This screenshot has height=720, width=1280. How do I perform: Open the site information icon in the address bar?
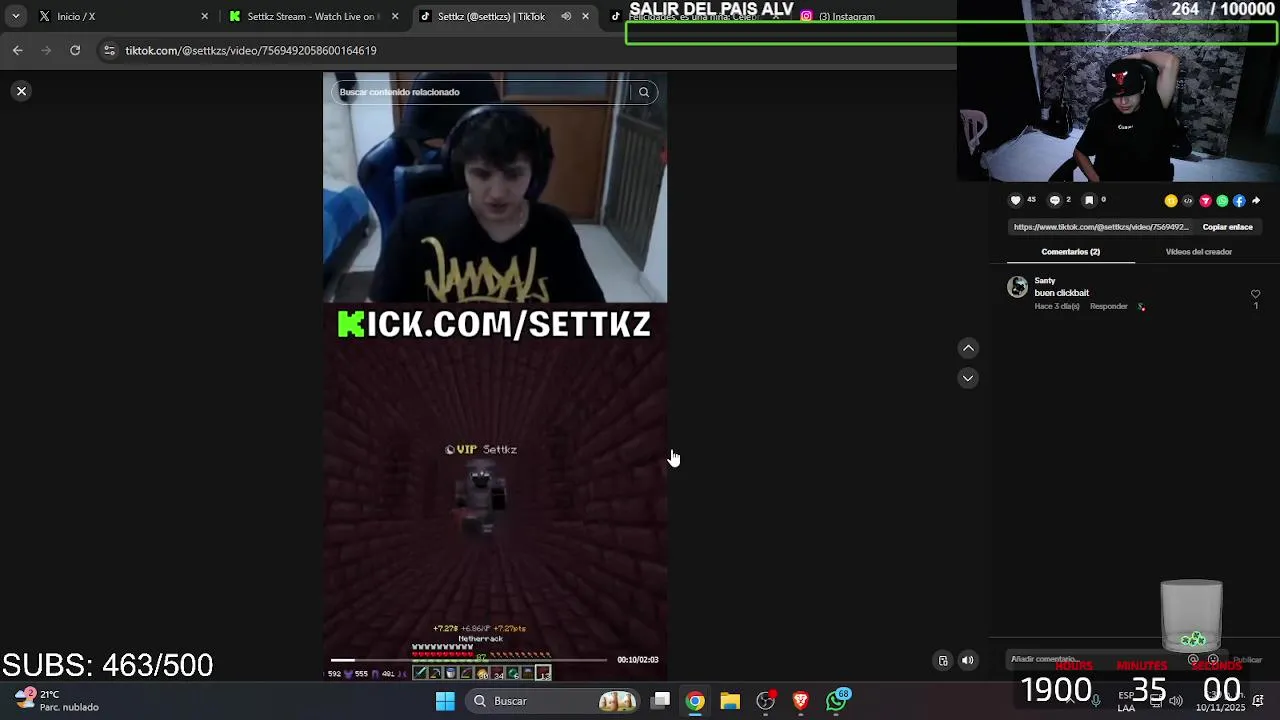[x=109, y=50]
